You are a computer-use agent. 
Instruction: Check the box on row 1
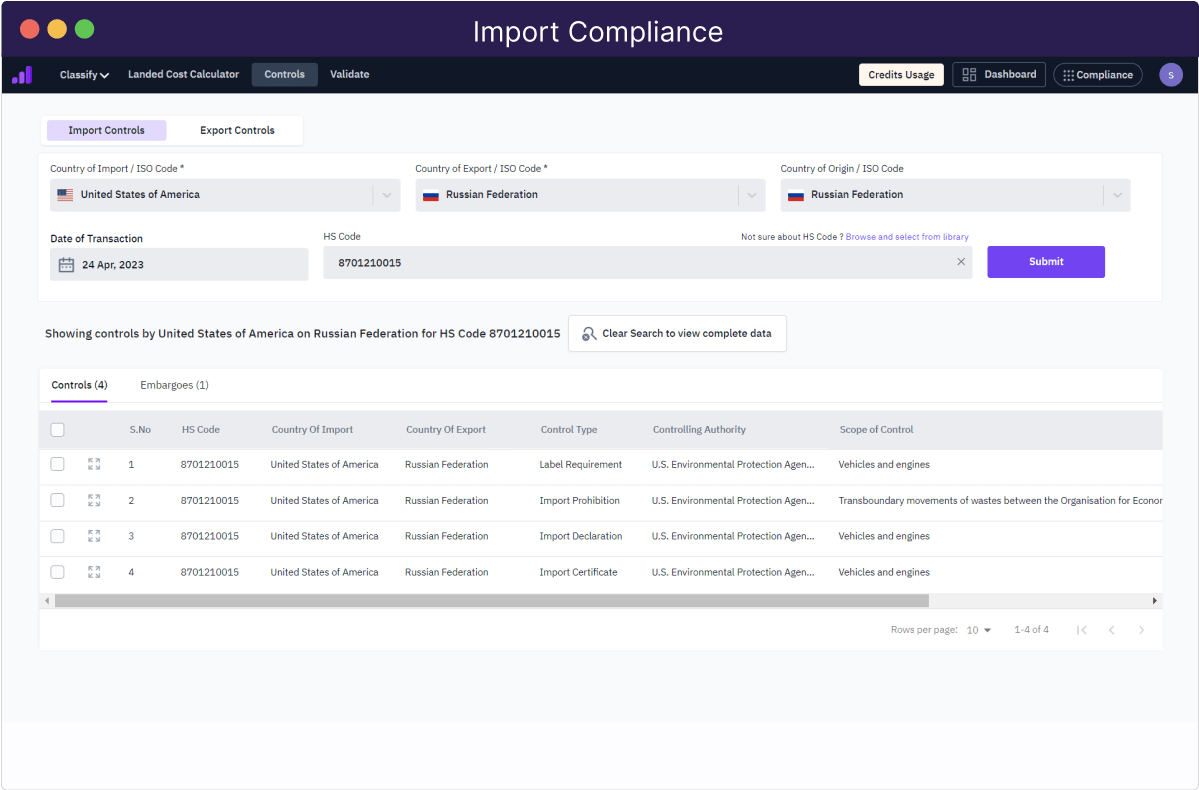(57, 464)
